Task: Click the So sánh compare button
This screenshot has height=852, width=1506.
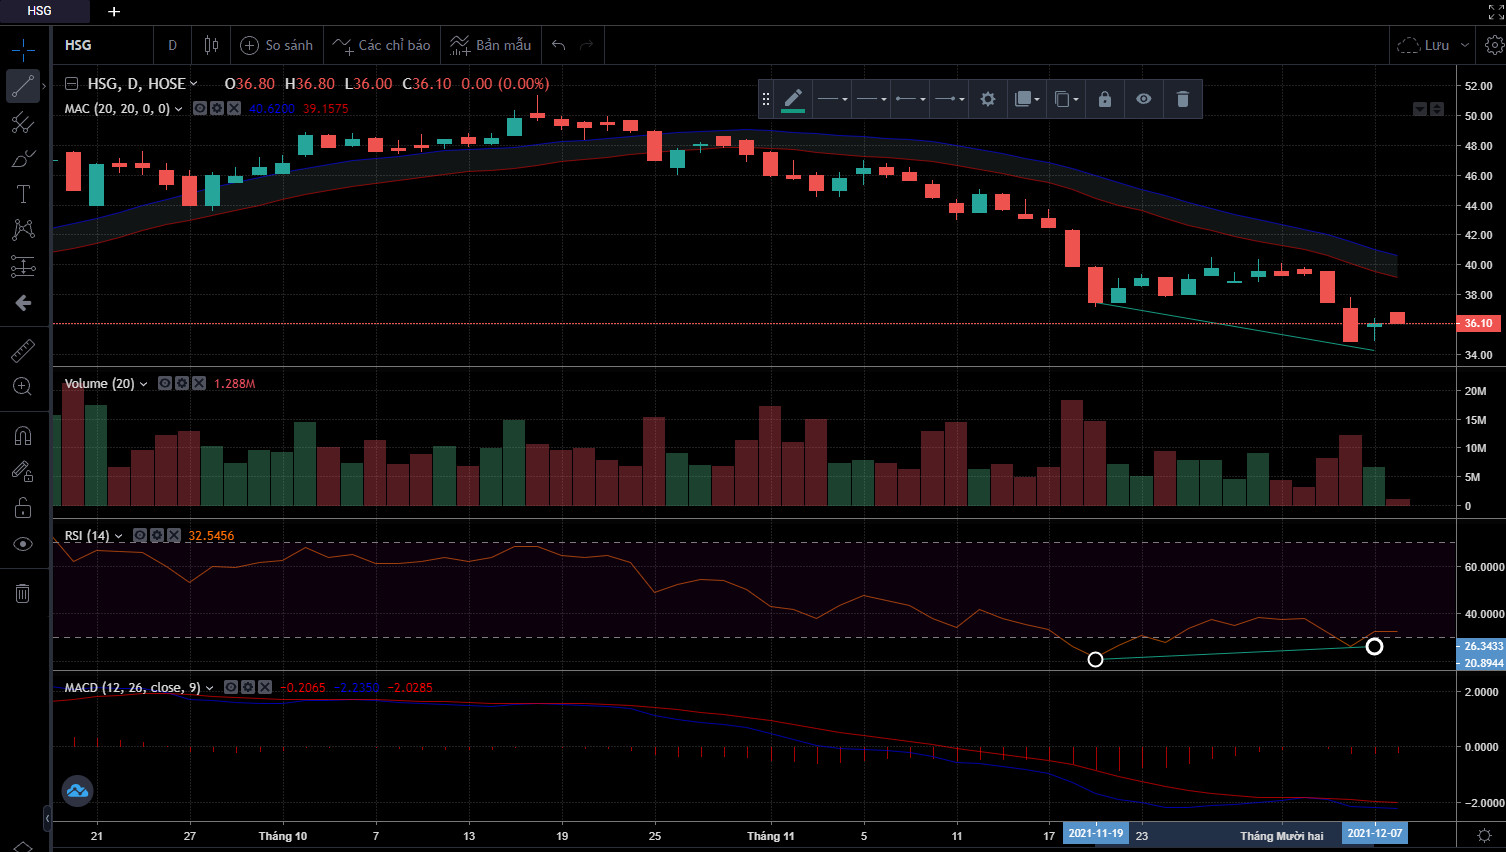Action: click(x=277, y=45)
